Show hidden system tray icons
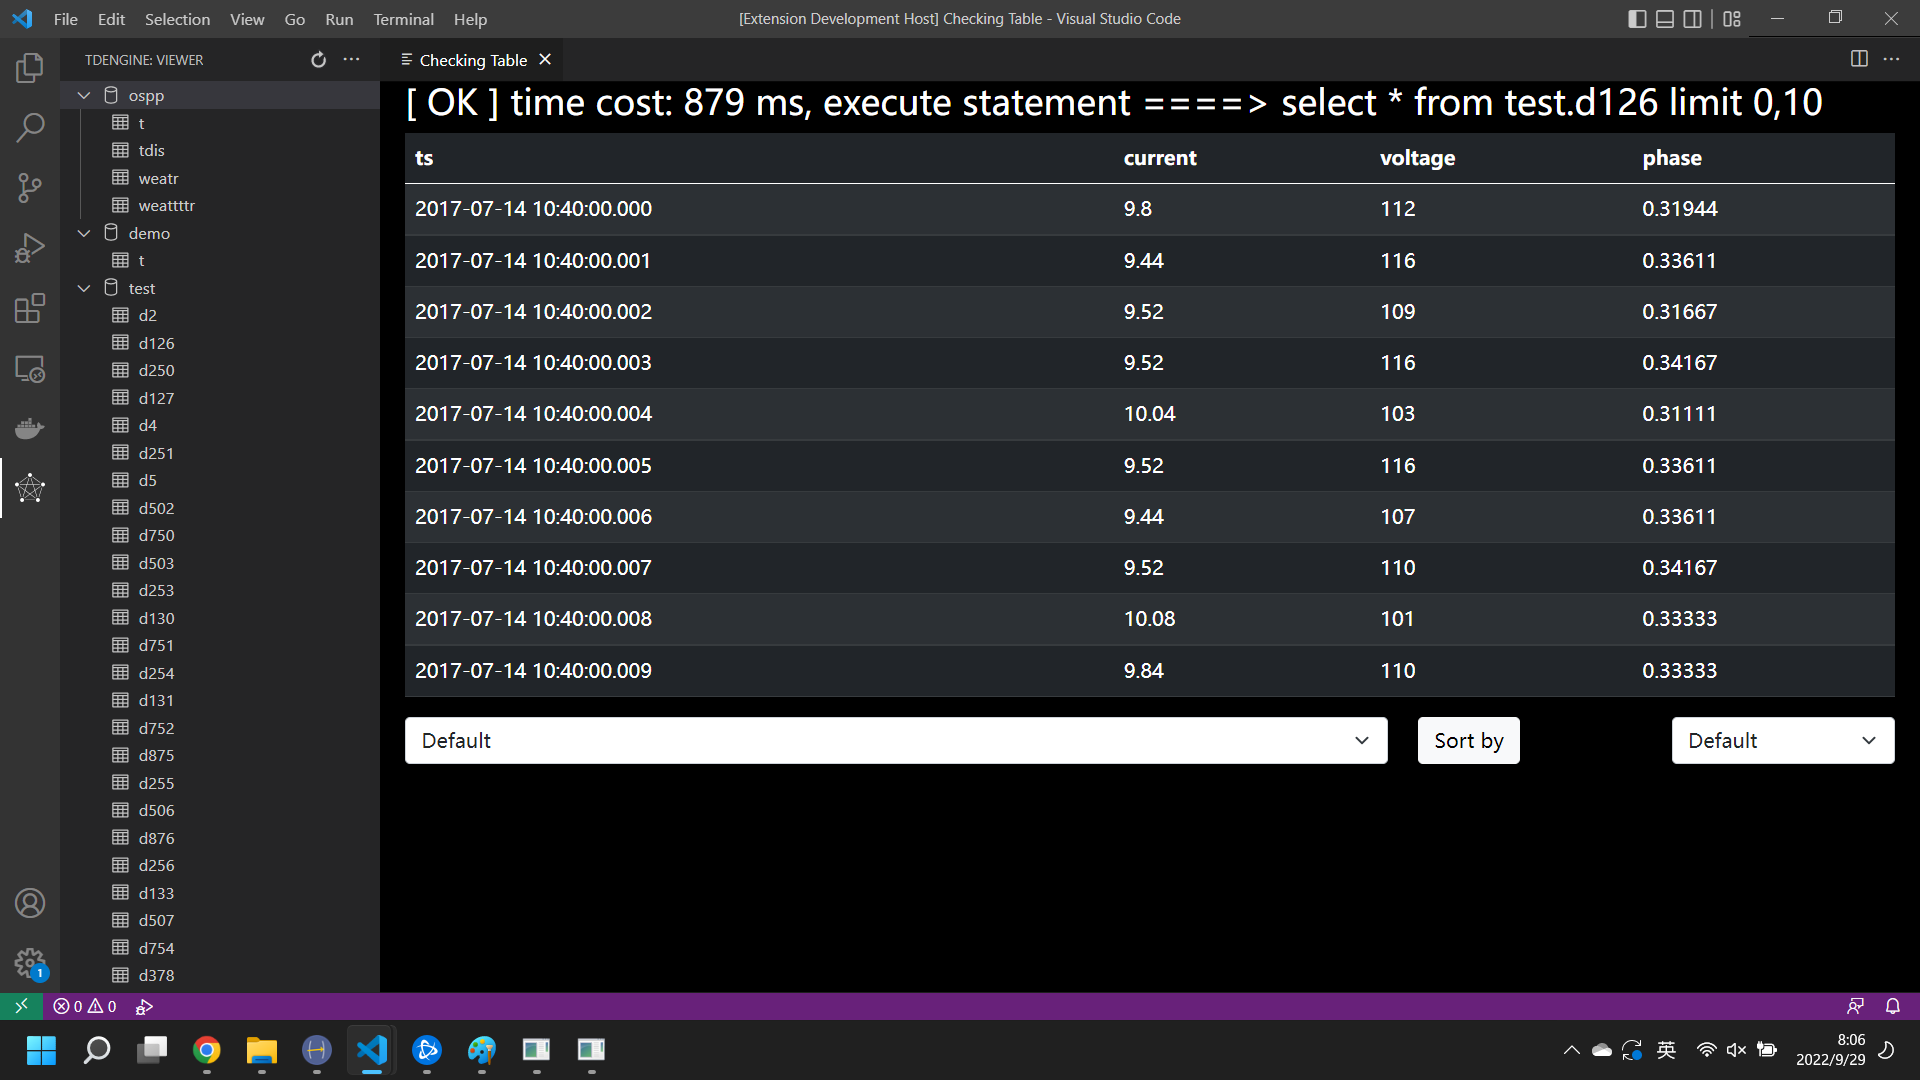The height and width of the screenshot is (1080, 1920). click(1571, 1050)
